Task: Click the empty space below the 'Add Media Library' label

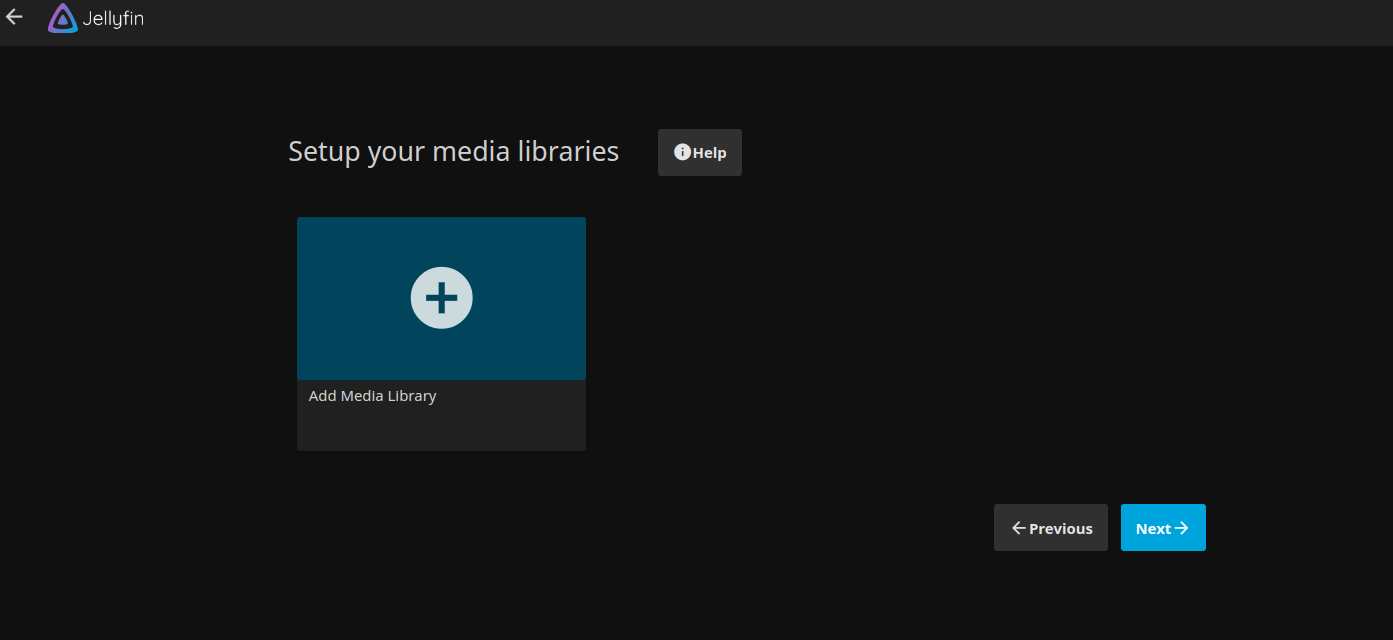Action: [372, 430]
